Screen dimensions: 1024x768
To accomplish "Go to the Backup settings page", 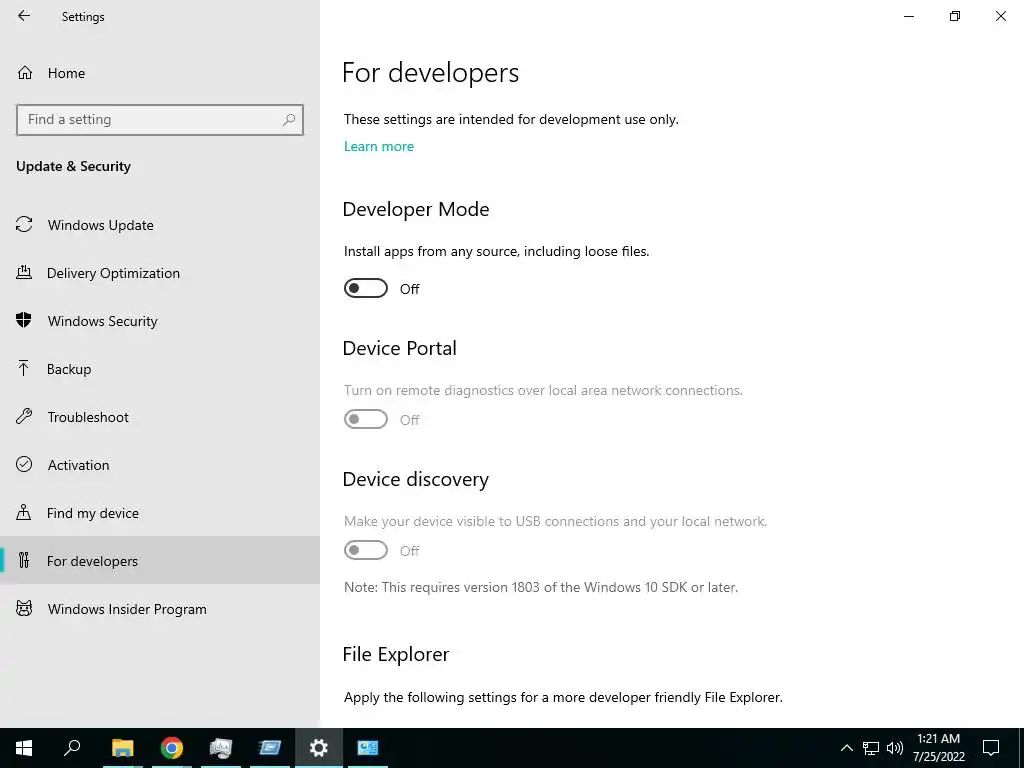I will coord(160,369).
